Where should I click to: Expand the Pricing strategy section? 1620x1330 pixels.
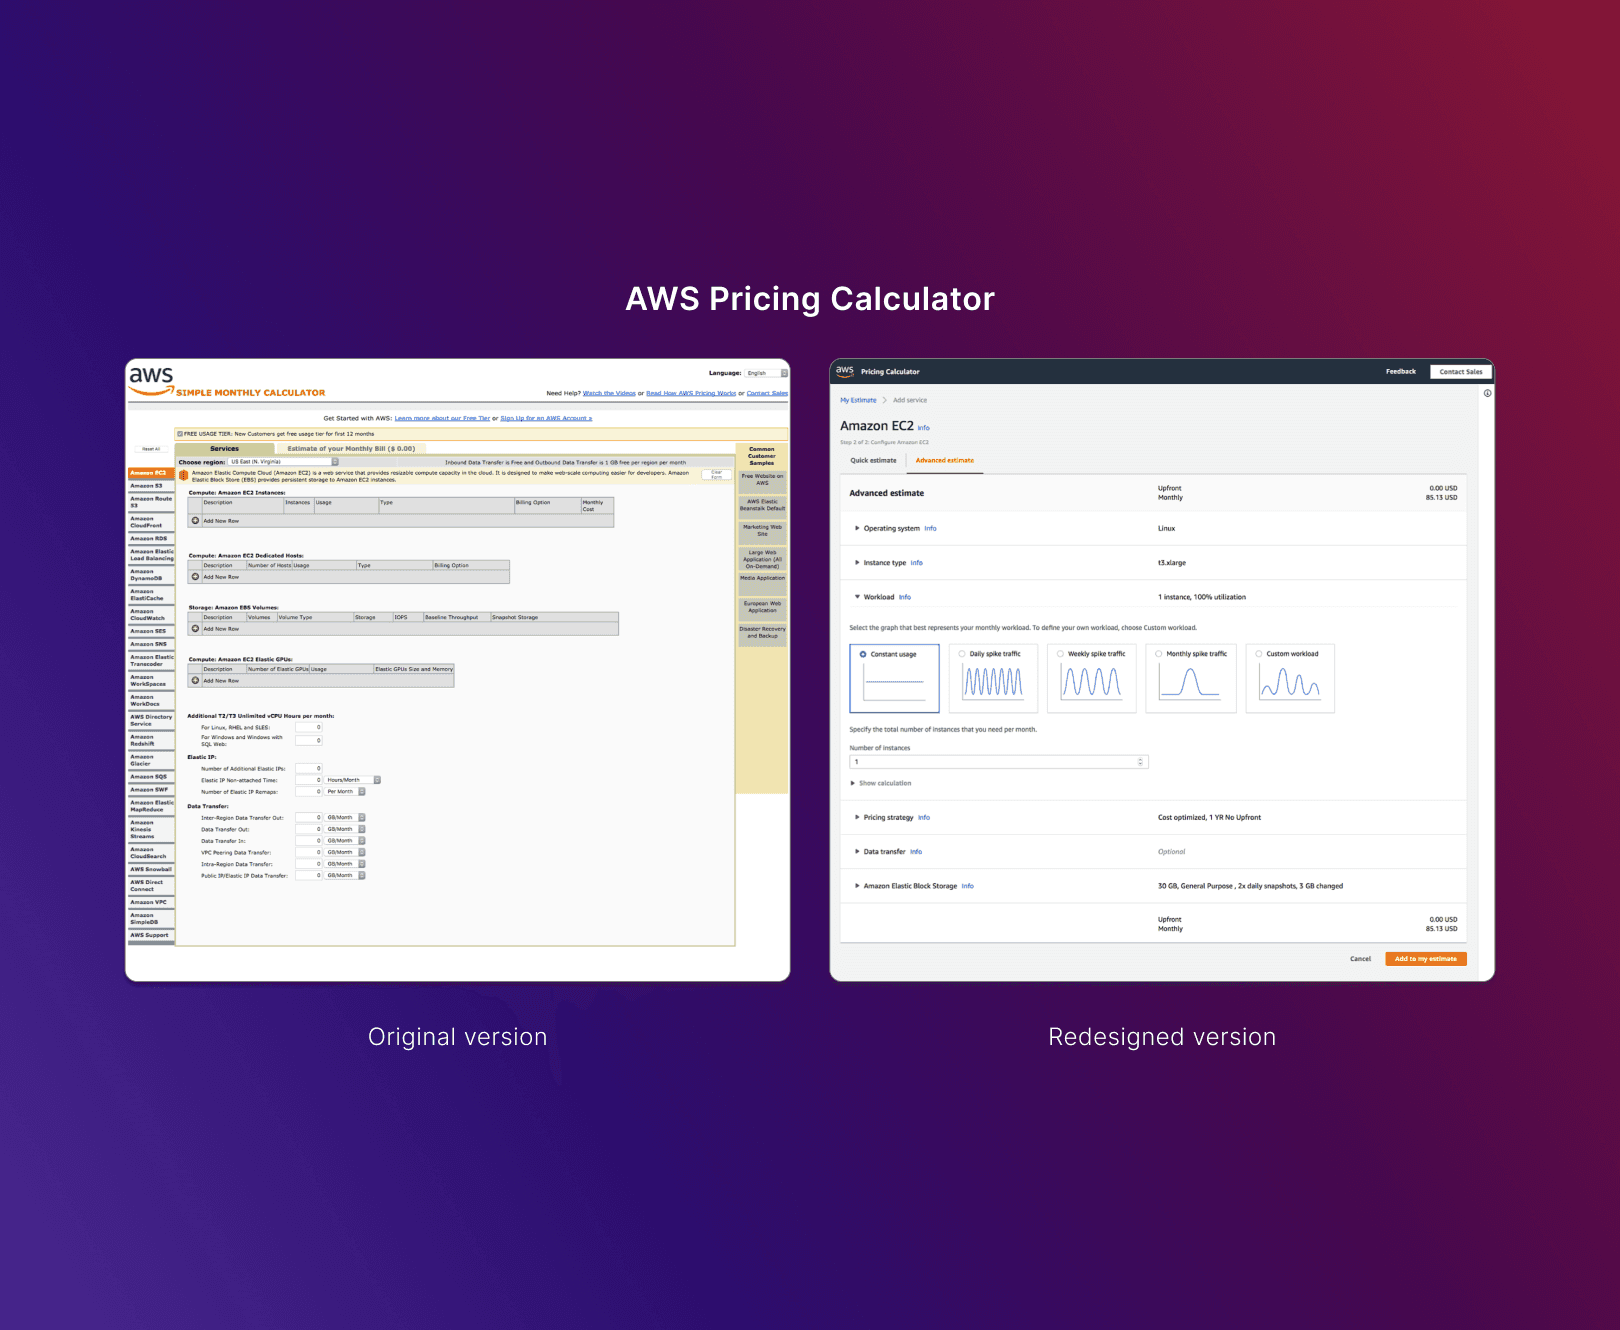(x=857, y=817)
